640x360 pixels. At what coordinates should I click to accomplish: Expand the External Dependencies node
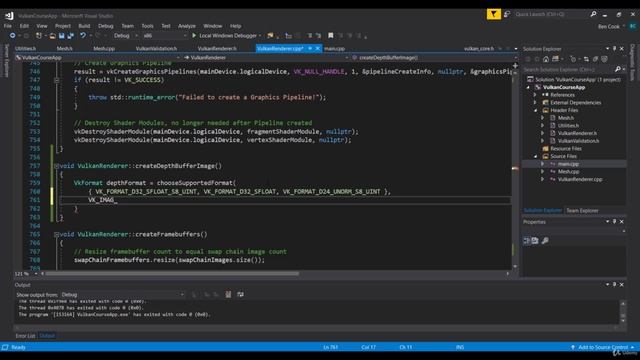pyautogui.click(x=535, y=102)
